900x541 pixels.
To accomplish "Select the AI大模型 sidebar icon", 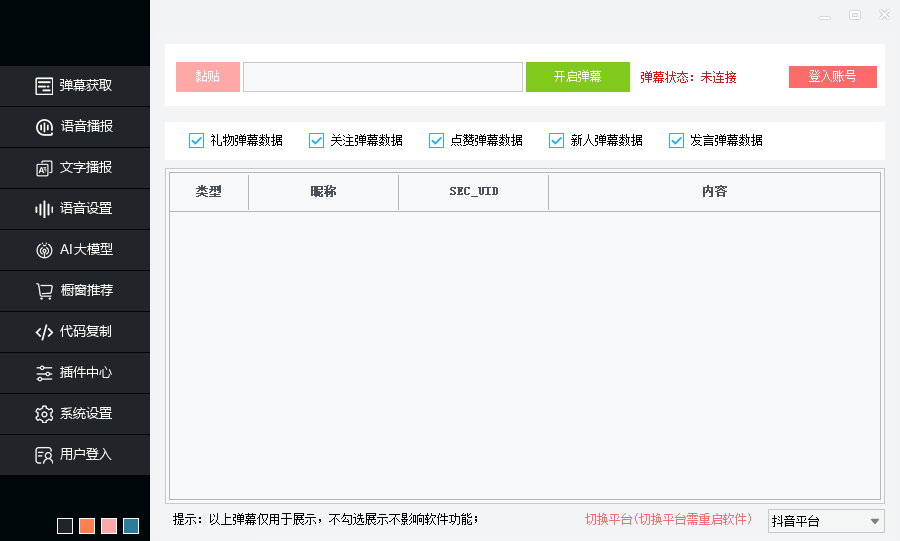I will click(x=44, y=250).
